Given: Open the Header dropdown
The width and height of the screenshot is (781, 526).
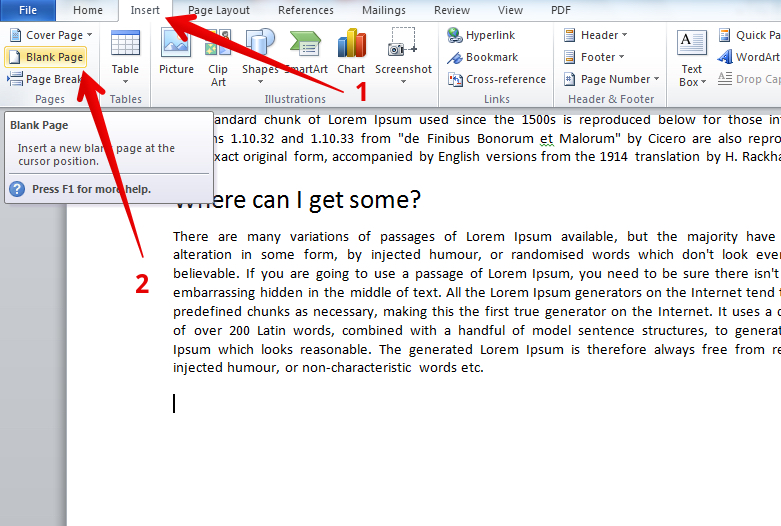Looking at the screenshot, I should click(x=595, y=35).
